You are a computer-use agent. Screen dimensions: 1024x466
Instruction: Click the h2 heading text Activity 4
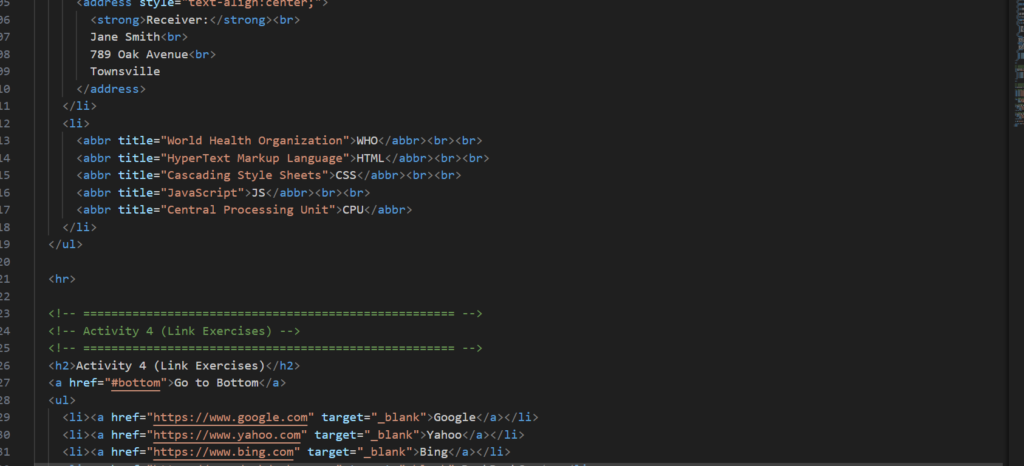pyautogui.click(x=169, y=366)
